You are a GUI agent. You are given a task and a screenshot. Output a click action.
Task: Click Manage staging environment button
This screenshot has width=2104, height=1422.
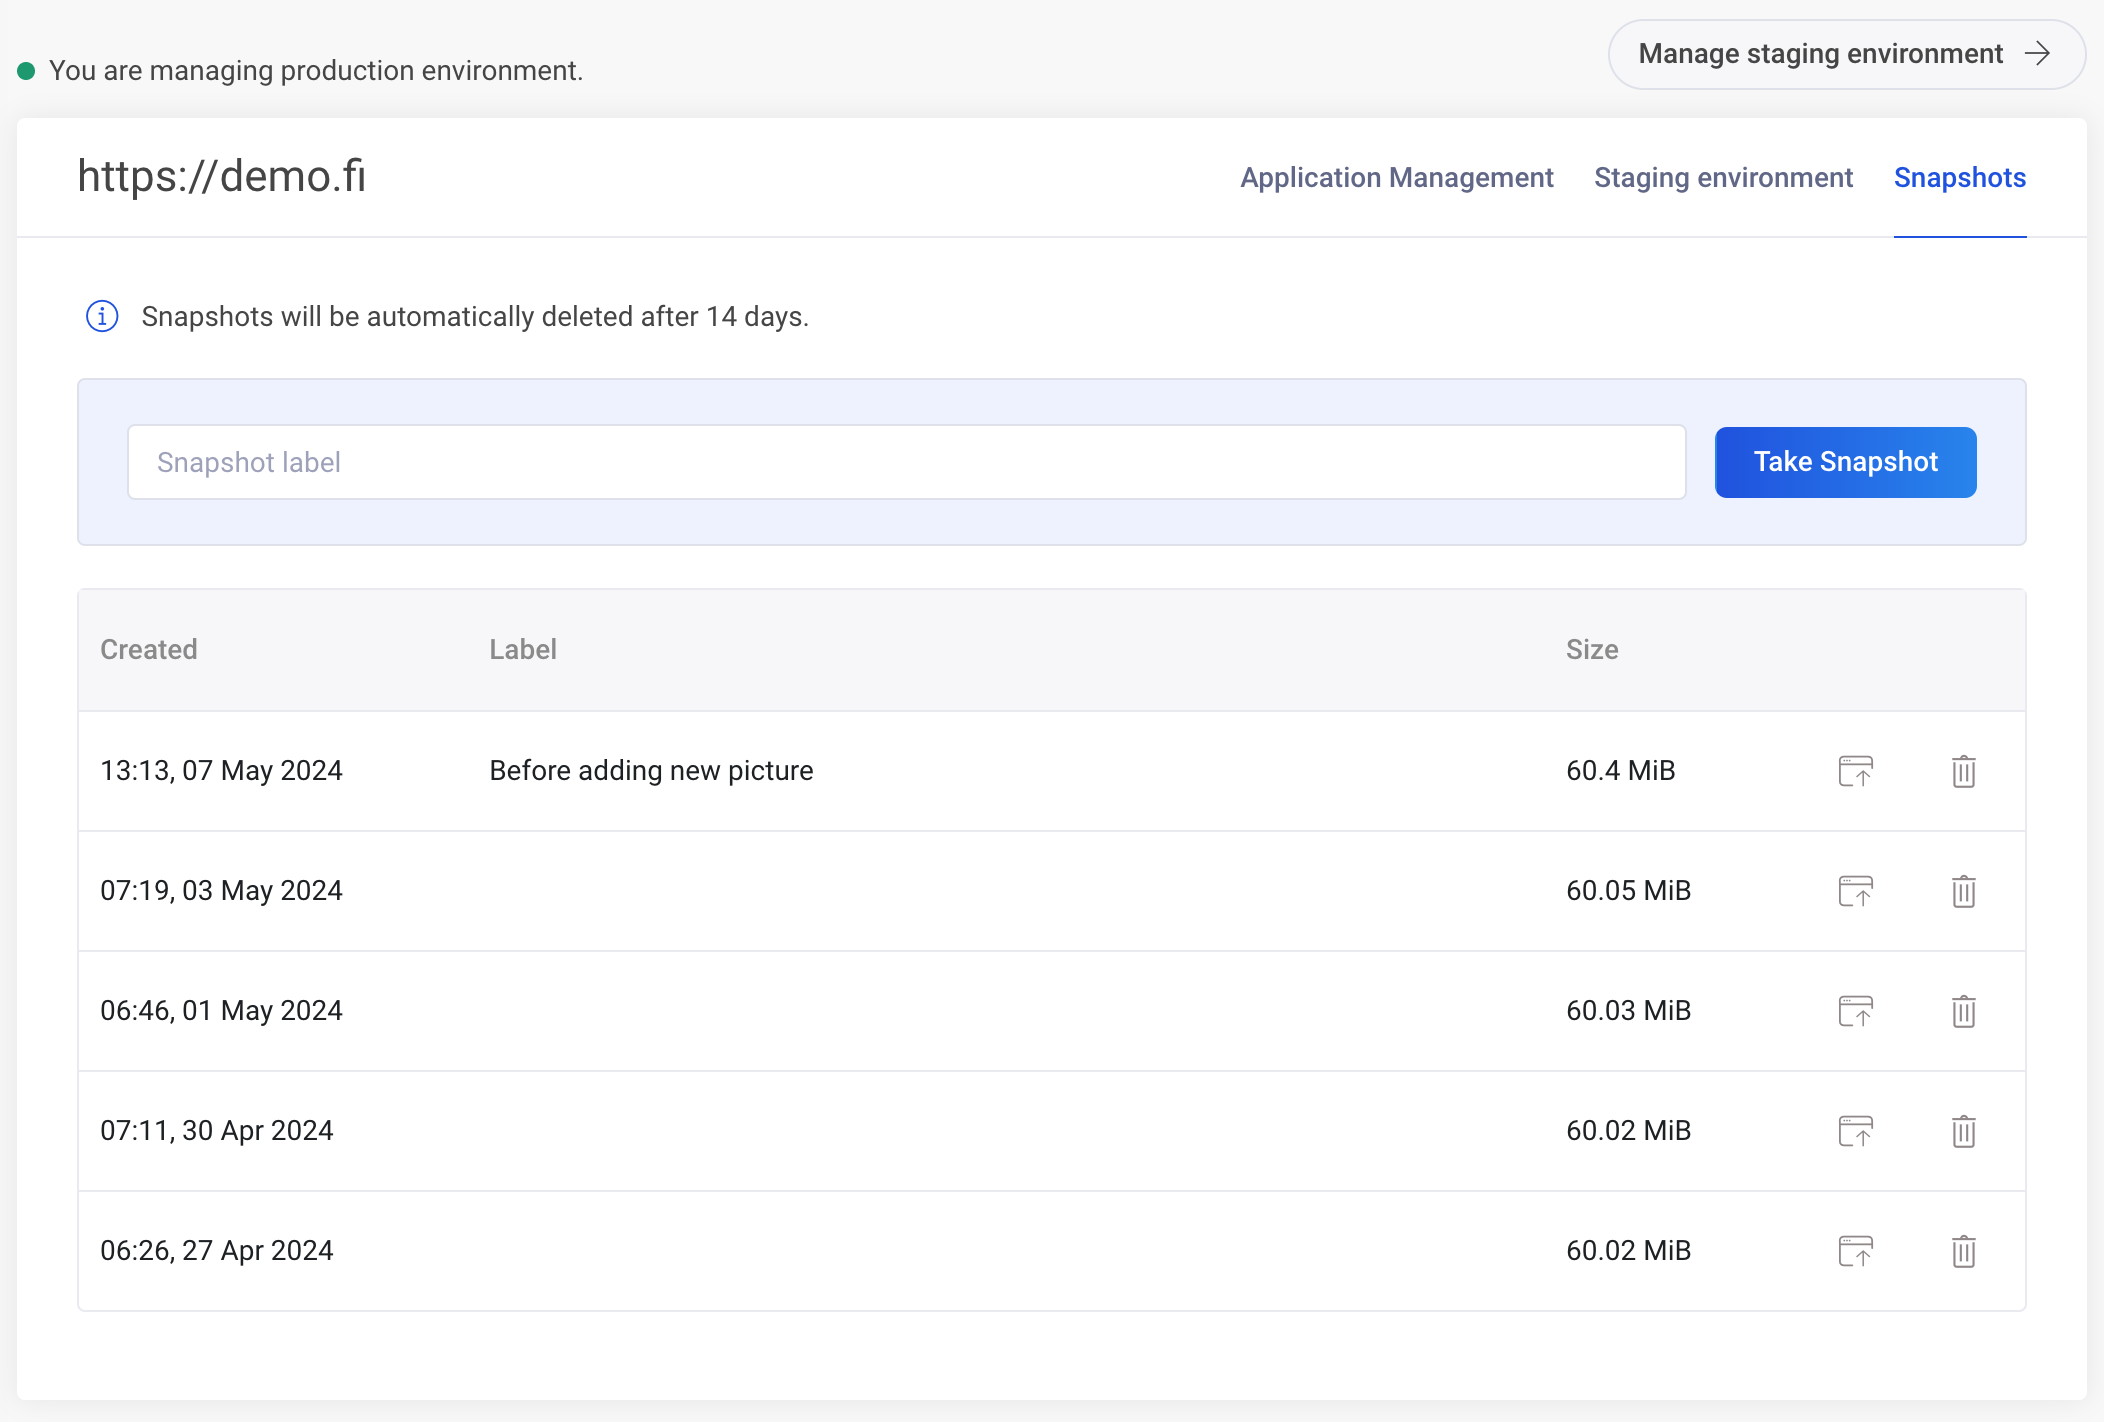coord(1845,54)
